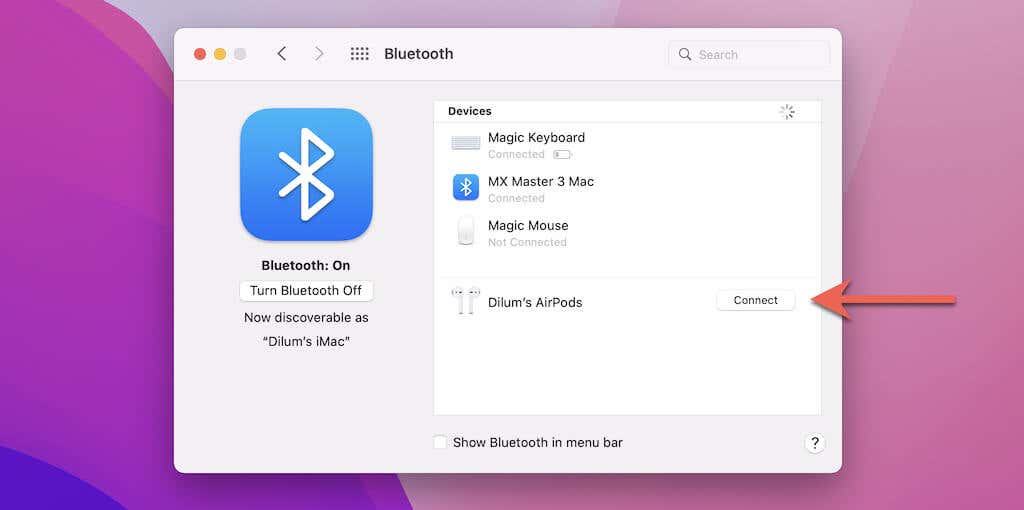Click the "Bluetooth: On" status text
Screen dimensions: 1024x510
(306, 265)
